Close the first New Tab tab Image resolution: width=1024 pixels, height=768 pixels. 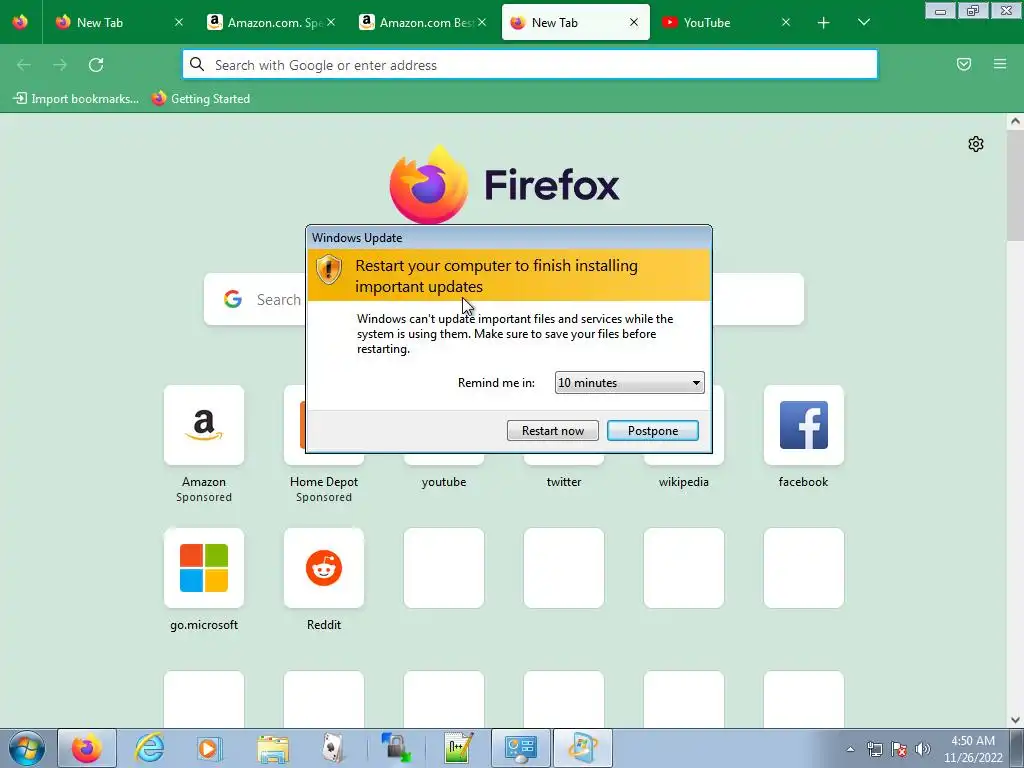pyautogui.click(x=179, y=22)
